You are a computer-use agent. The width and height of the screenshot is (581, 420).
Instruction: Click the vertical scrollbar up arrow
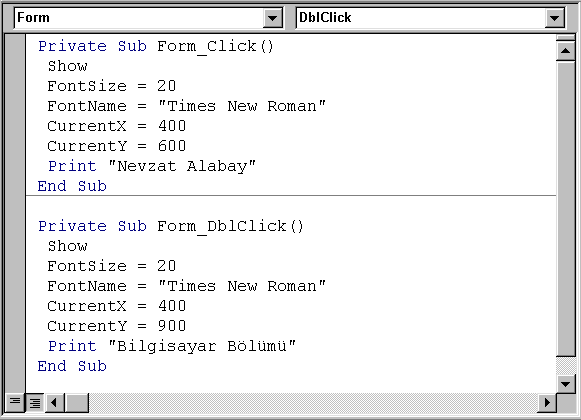[x=565, y=51]
